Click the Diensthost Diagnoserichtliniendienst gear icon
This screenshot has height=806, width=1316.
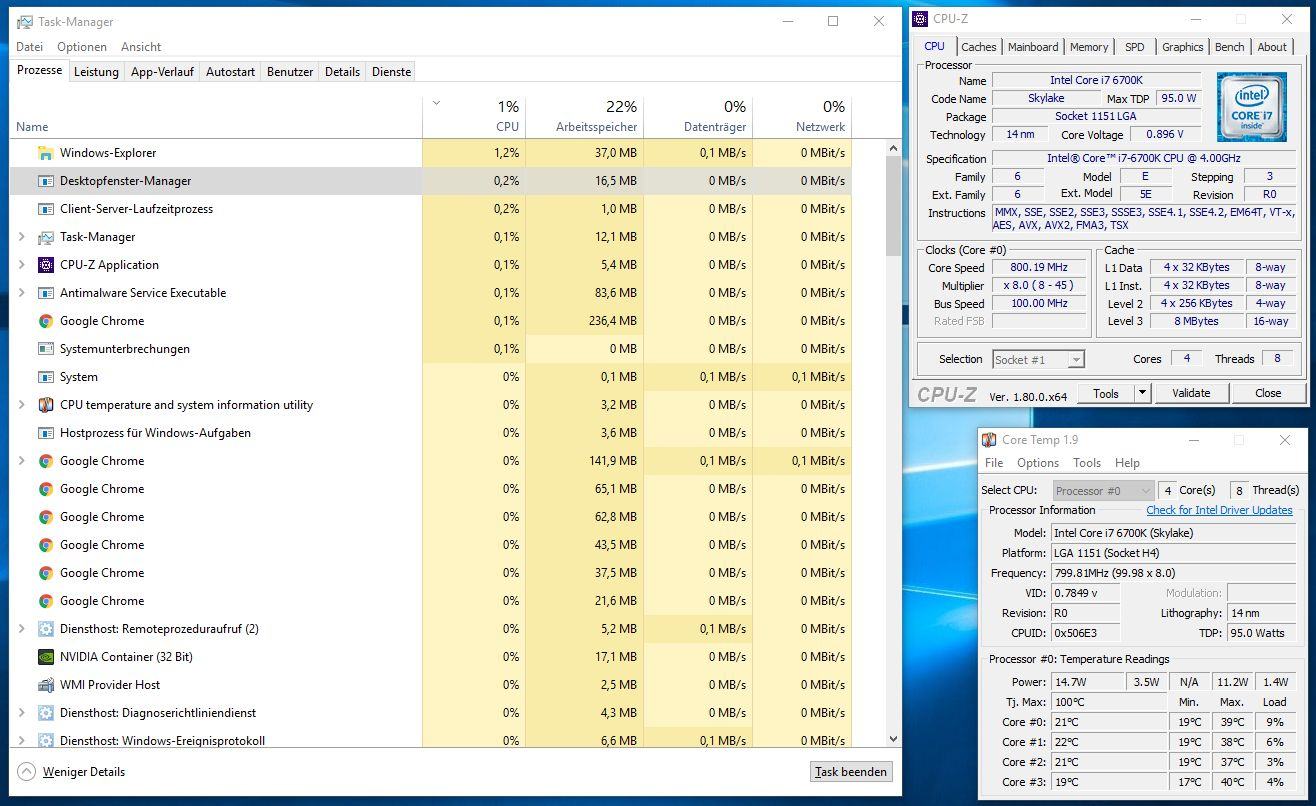tap(45, 713)
